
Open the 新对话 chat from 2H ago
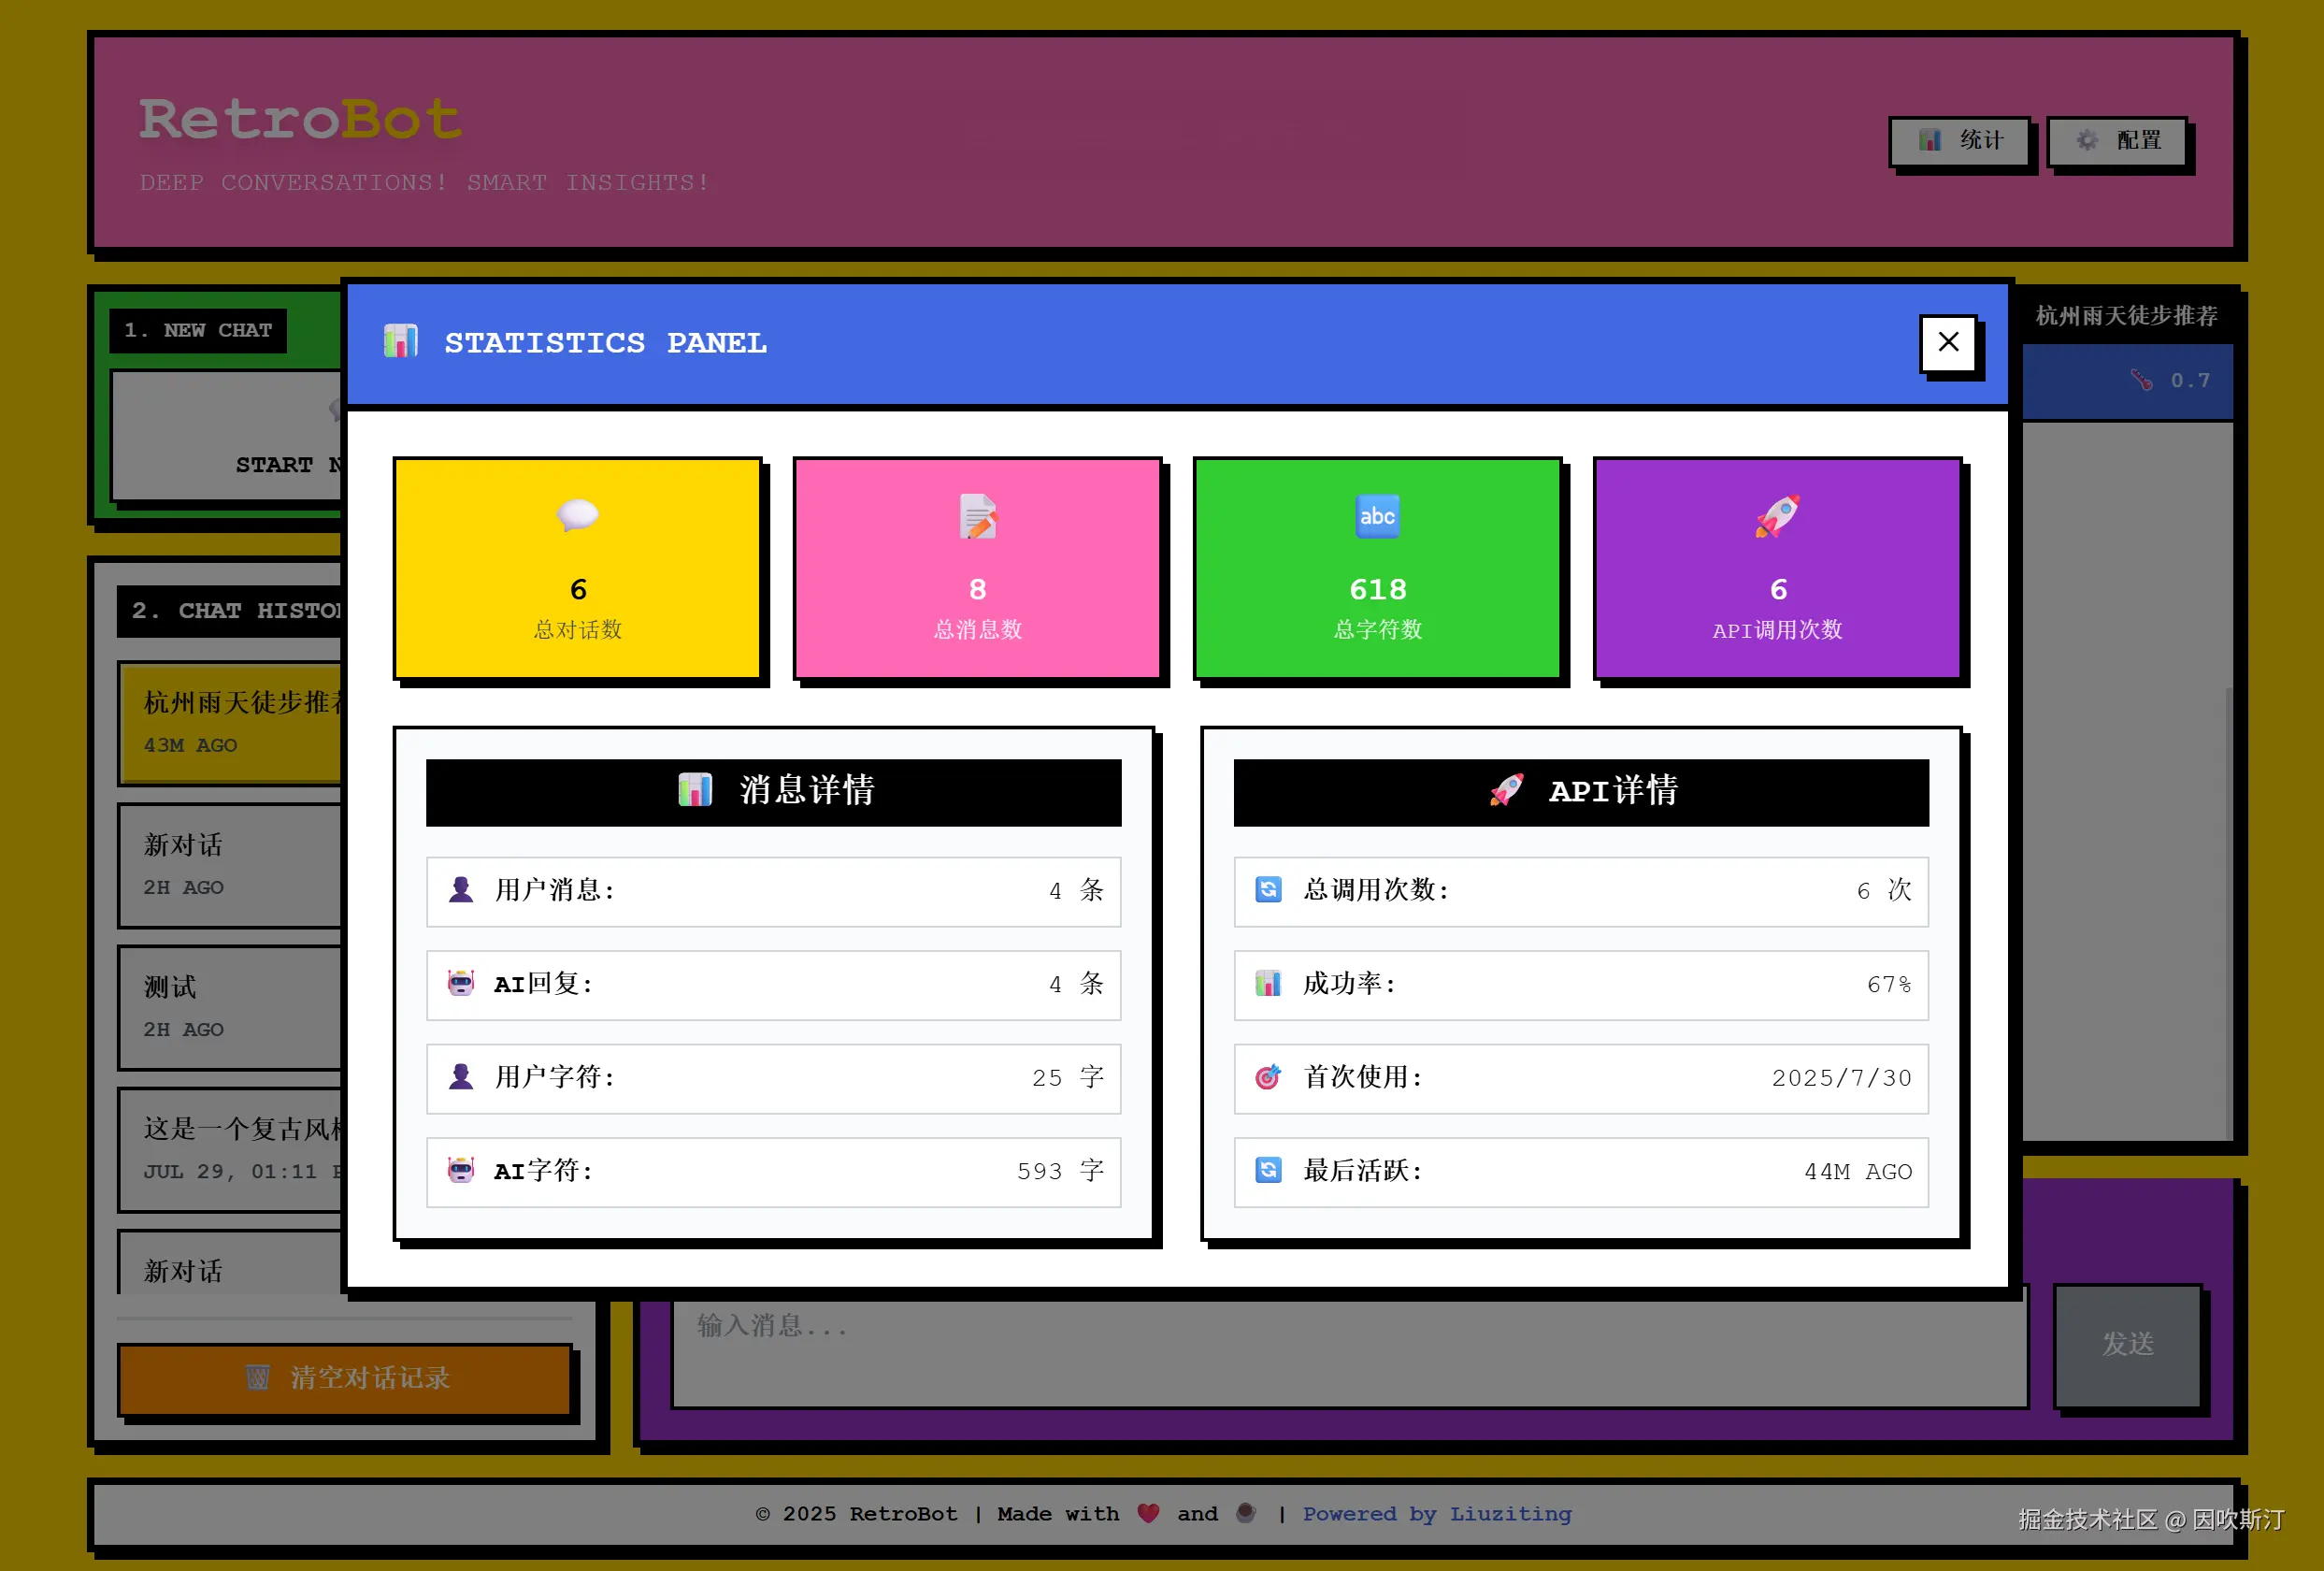(x=230, y=864)
